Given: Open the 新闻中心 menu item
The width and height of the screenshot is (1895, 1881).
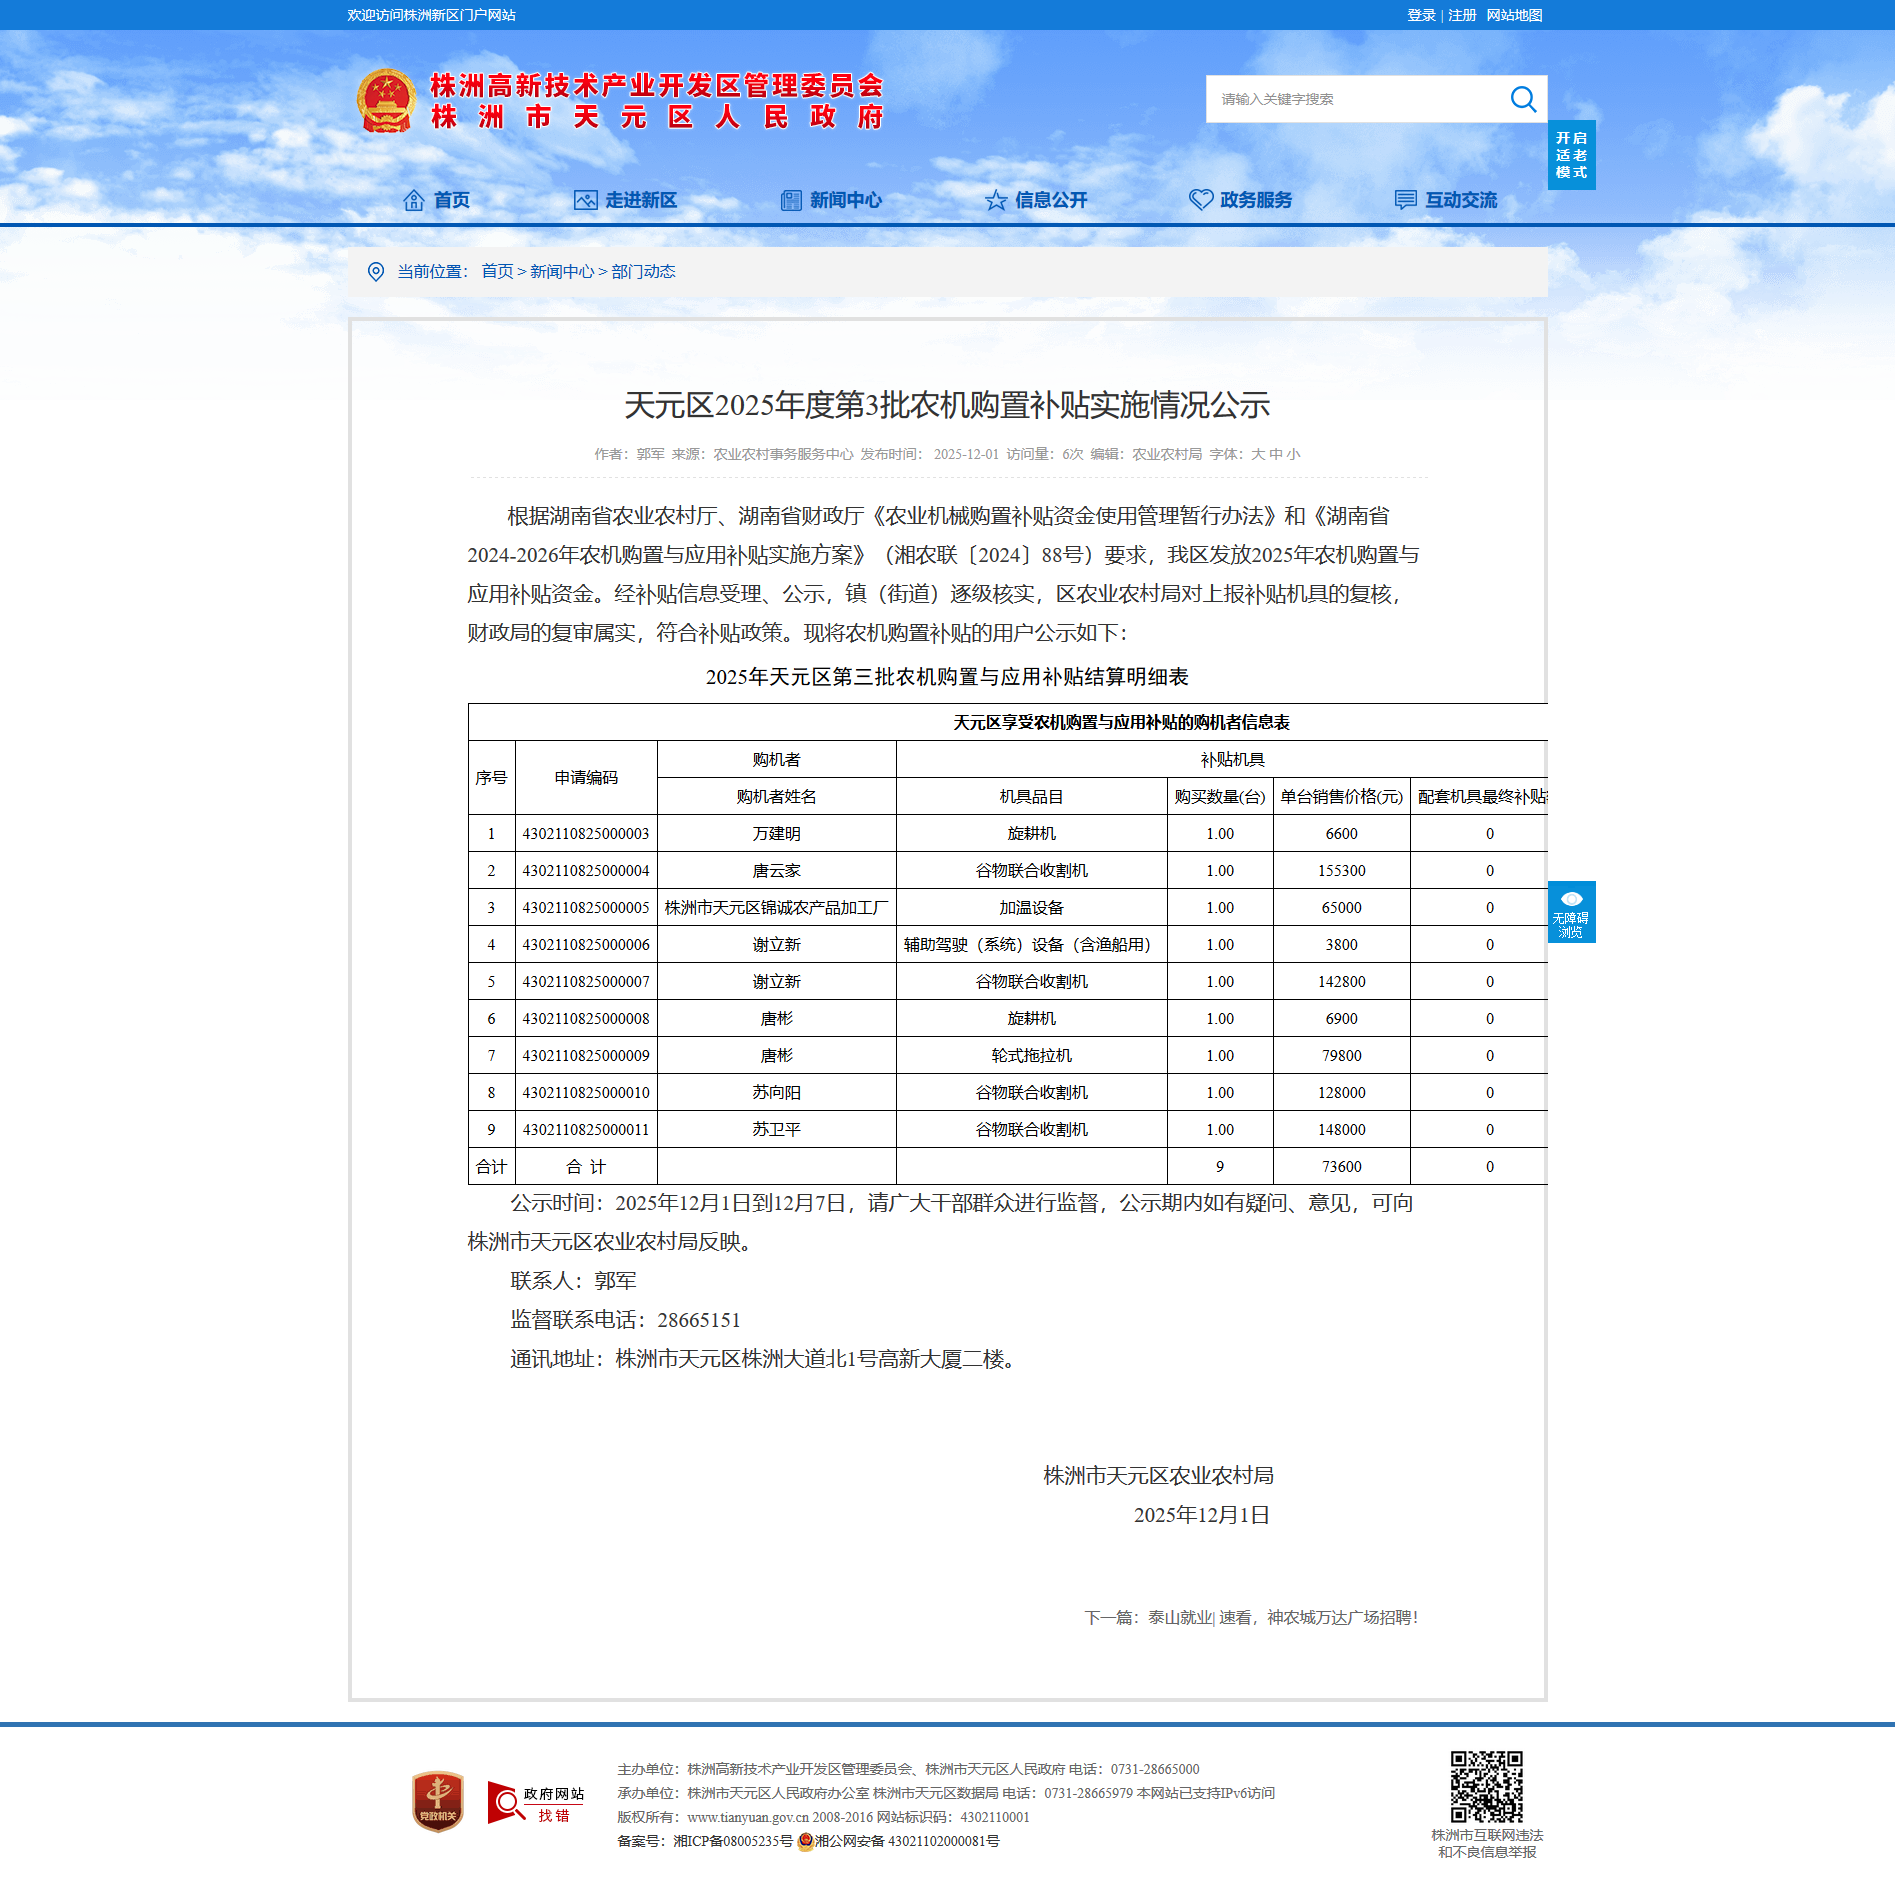Looking at the screenshot, I should click(845, 200).
